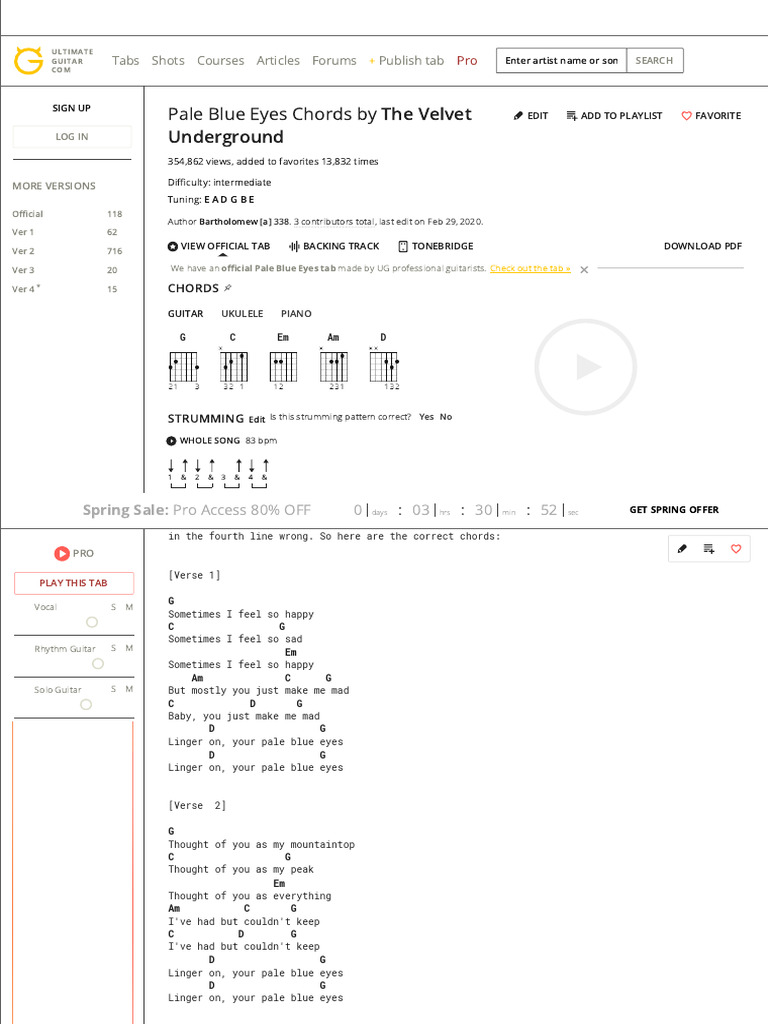Screen dimensions: 768x1024
Task: Click the LOG IN button
Action: pyautogui.click(x=72, y=136)
